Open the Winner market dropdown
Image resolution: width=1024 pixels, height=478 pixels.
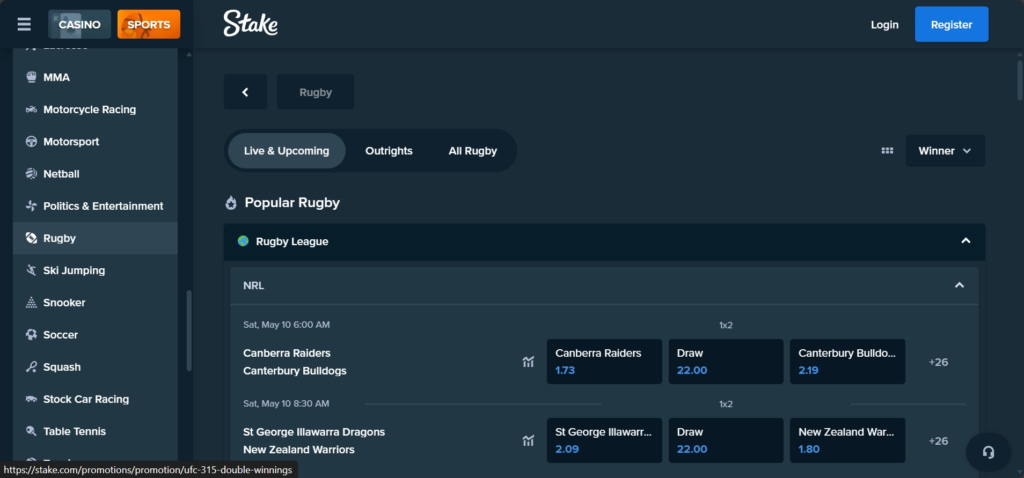click(945, 151)
